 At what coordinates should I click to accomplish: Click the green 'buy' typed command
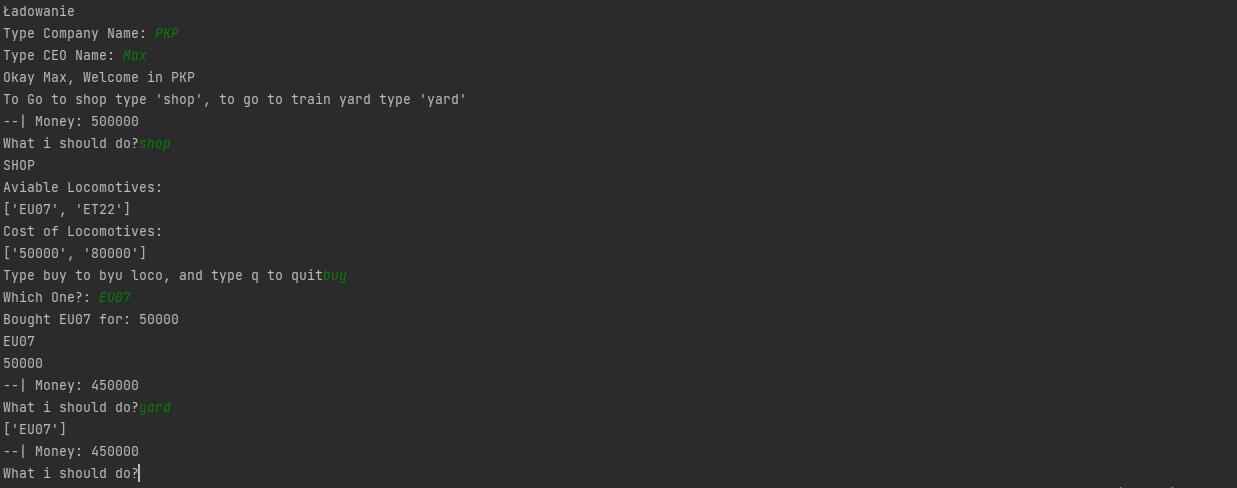(x=335, y=275)
